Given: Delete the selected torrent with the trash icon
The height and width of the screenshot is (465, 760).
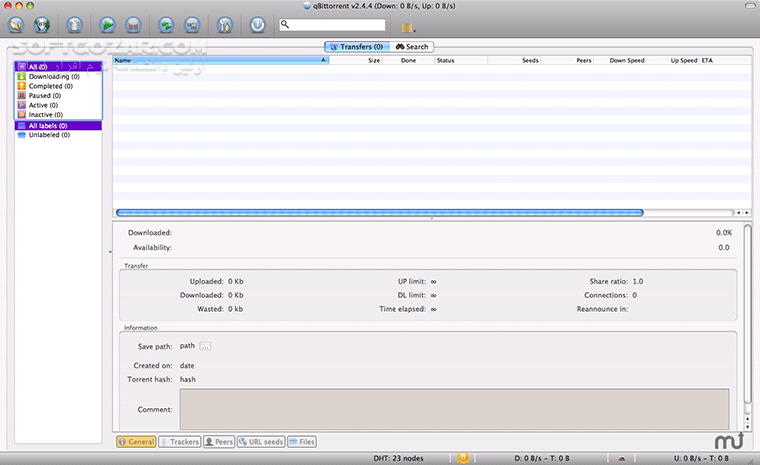Looking at the screenshot, I should 74,25.
